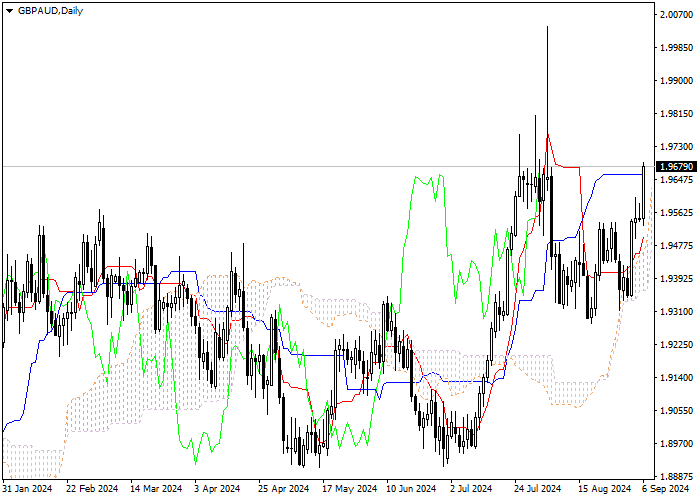Click the 1.89700 price scale label

[676, 444]
